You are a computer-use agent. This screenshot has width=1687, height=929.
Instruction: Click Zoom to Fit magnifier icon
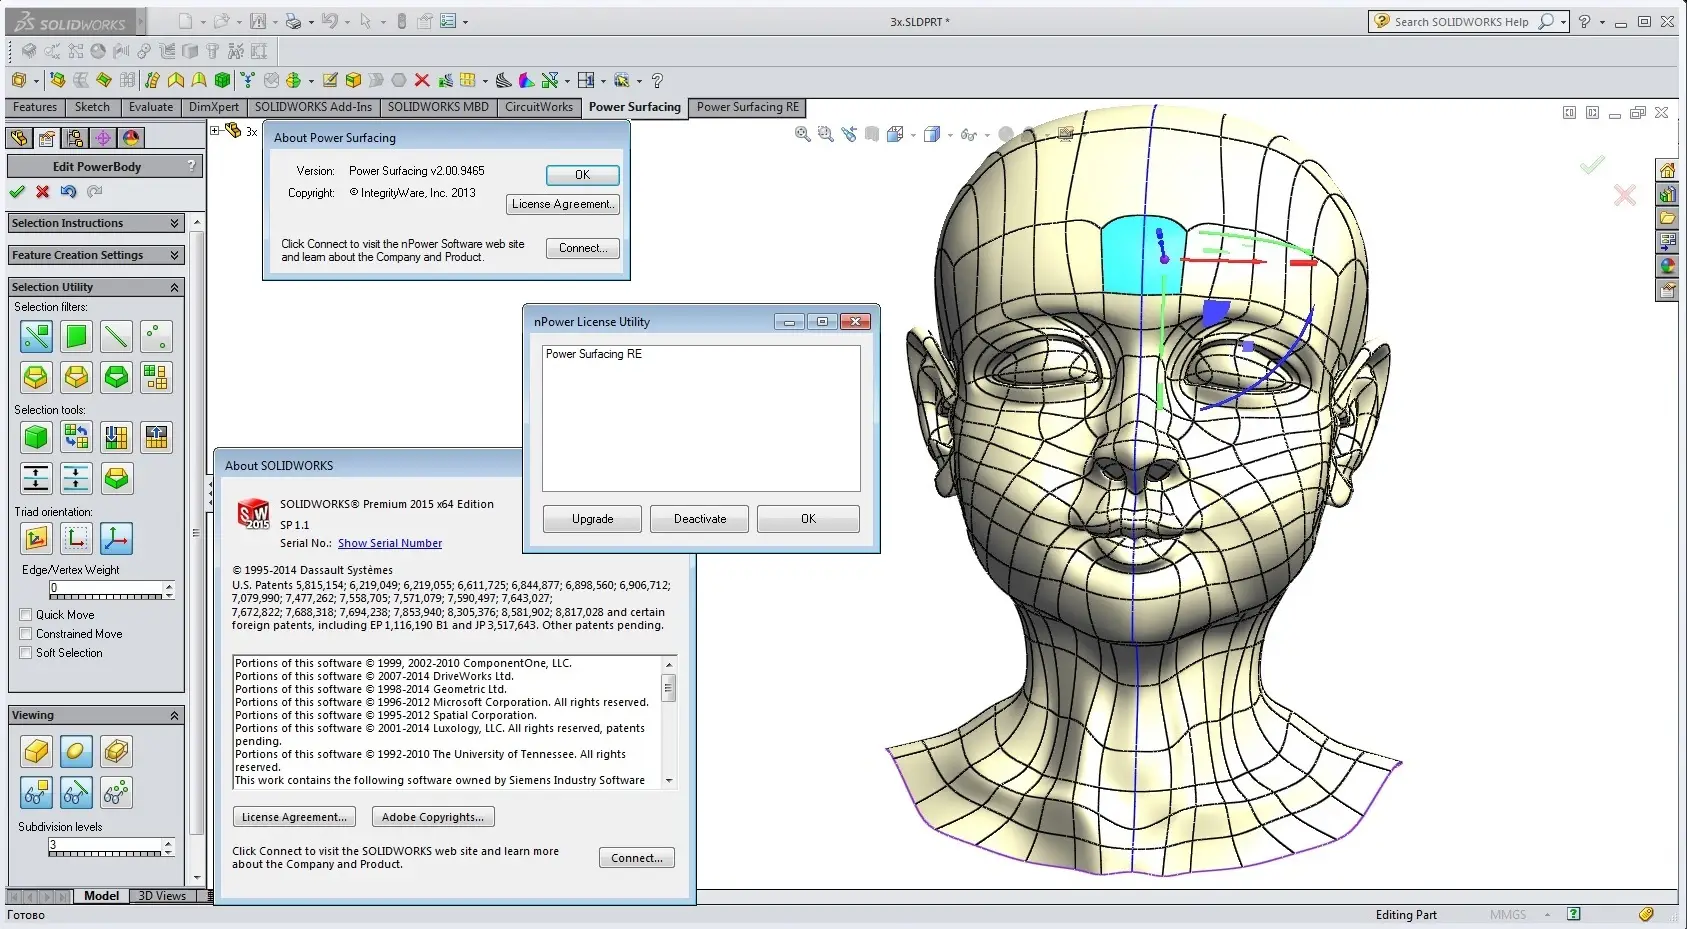pyautogui.click(x=802, y=134)
